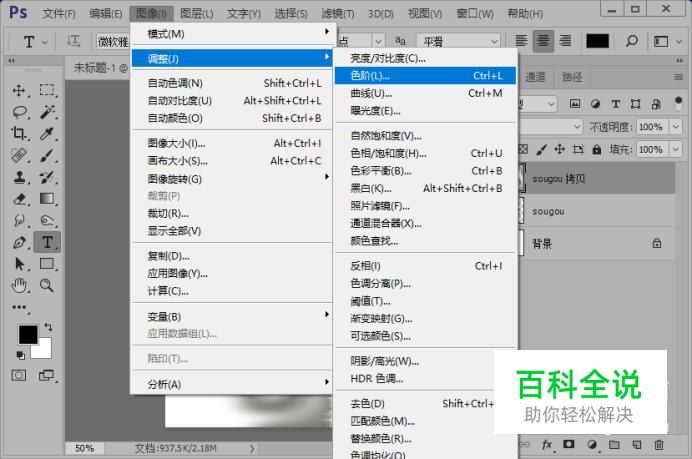Select the Brush tool
This screenshot has height=459, width=692.
pos(46,155)
